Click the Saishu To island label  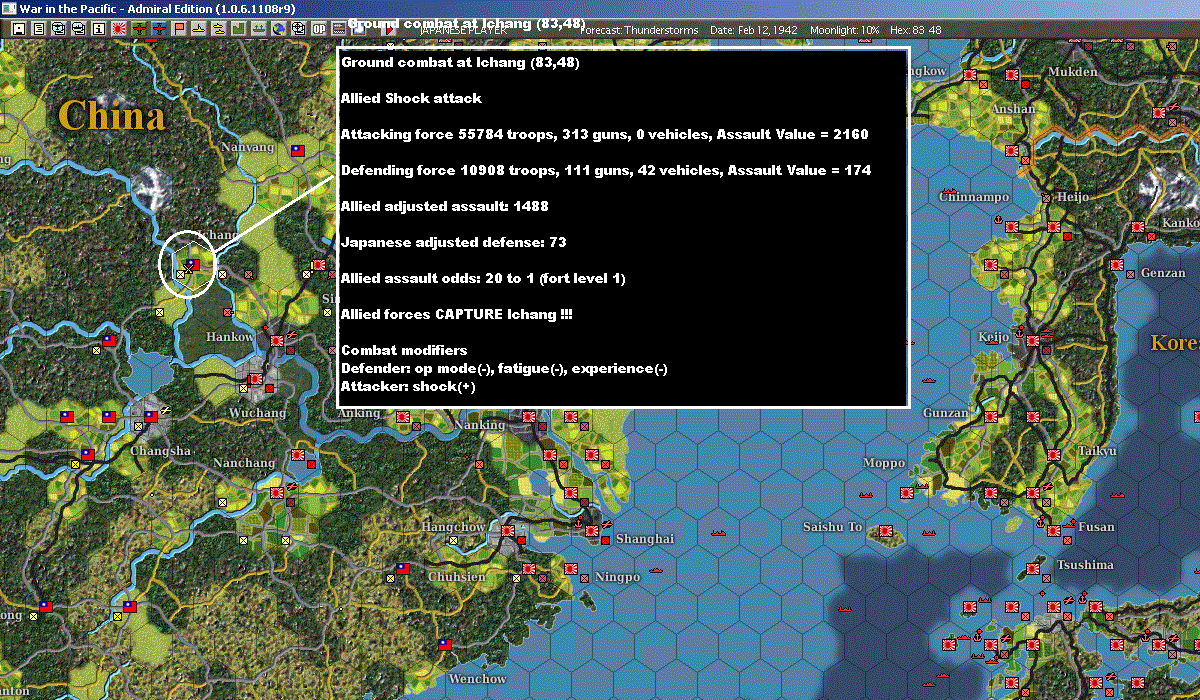point(832,527)
